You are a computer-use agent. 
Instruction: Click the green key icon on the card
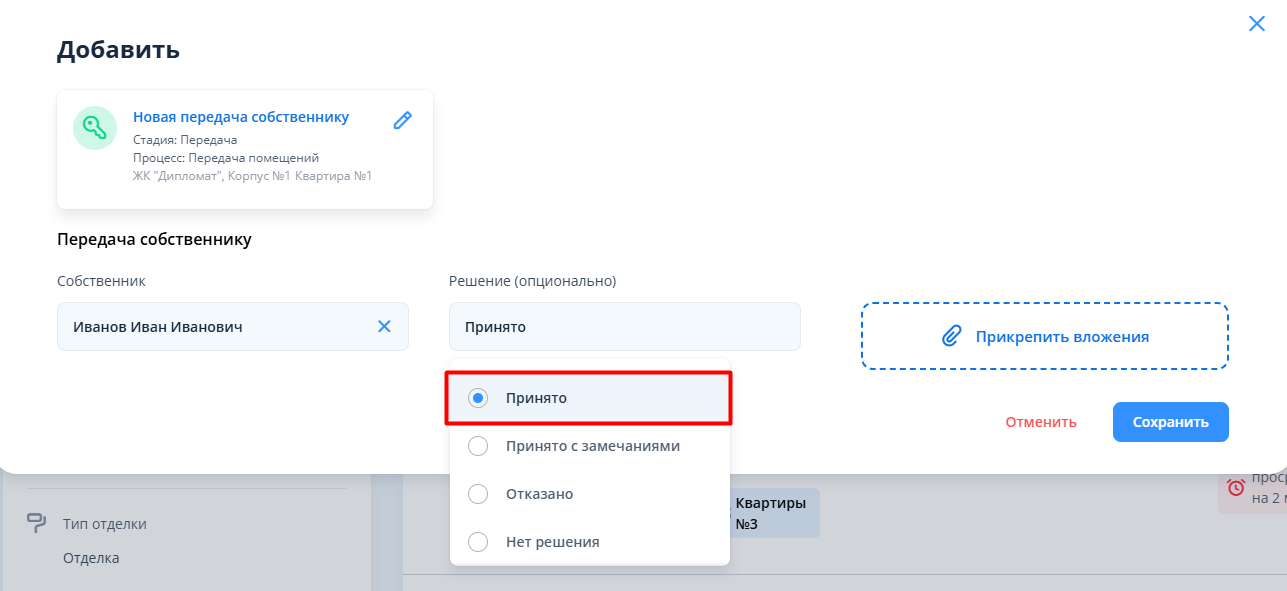click(95, 128)
